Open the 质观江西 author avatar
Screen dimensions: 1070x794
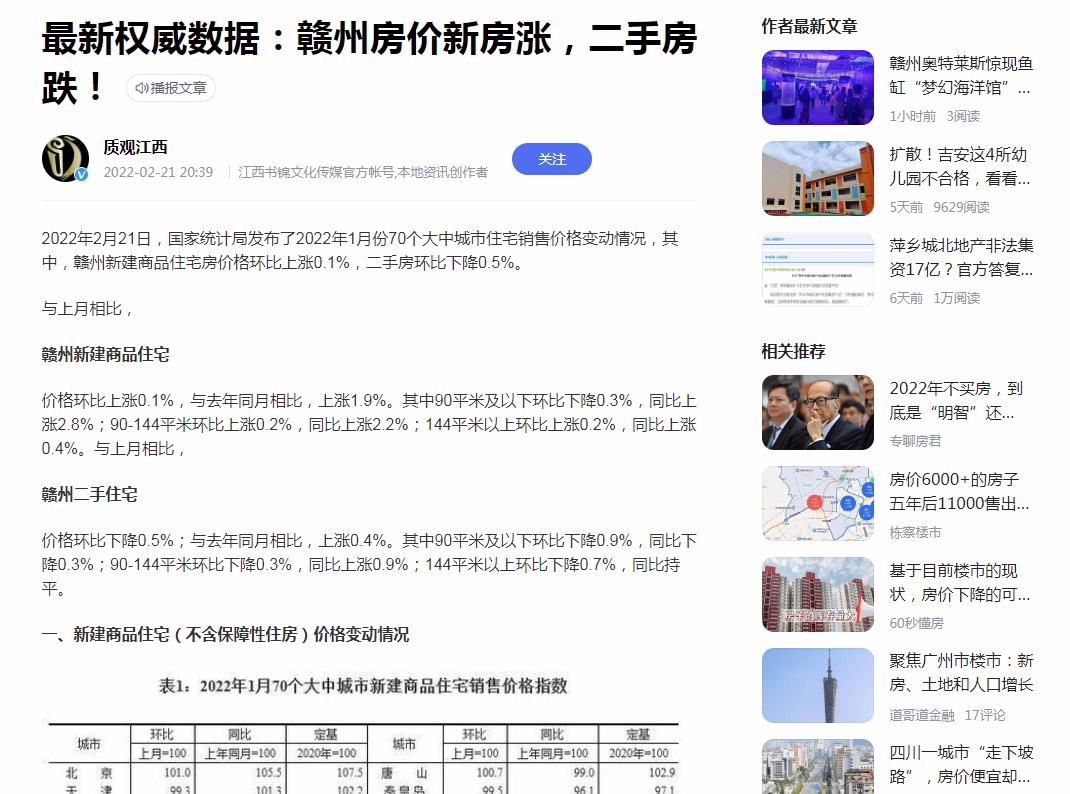point(66,158)
